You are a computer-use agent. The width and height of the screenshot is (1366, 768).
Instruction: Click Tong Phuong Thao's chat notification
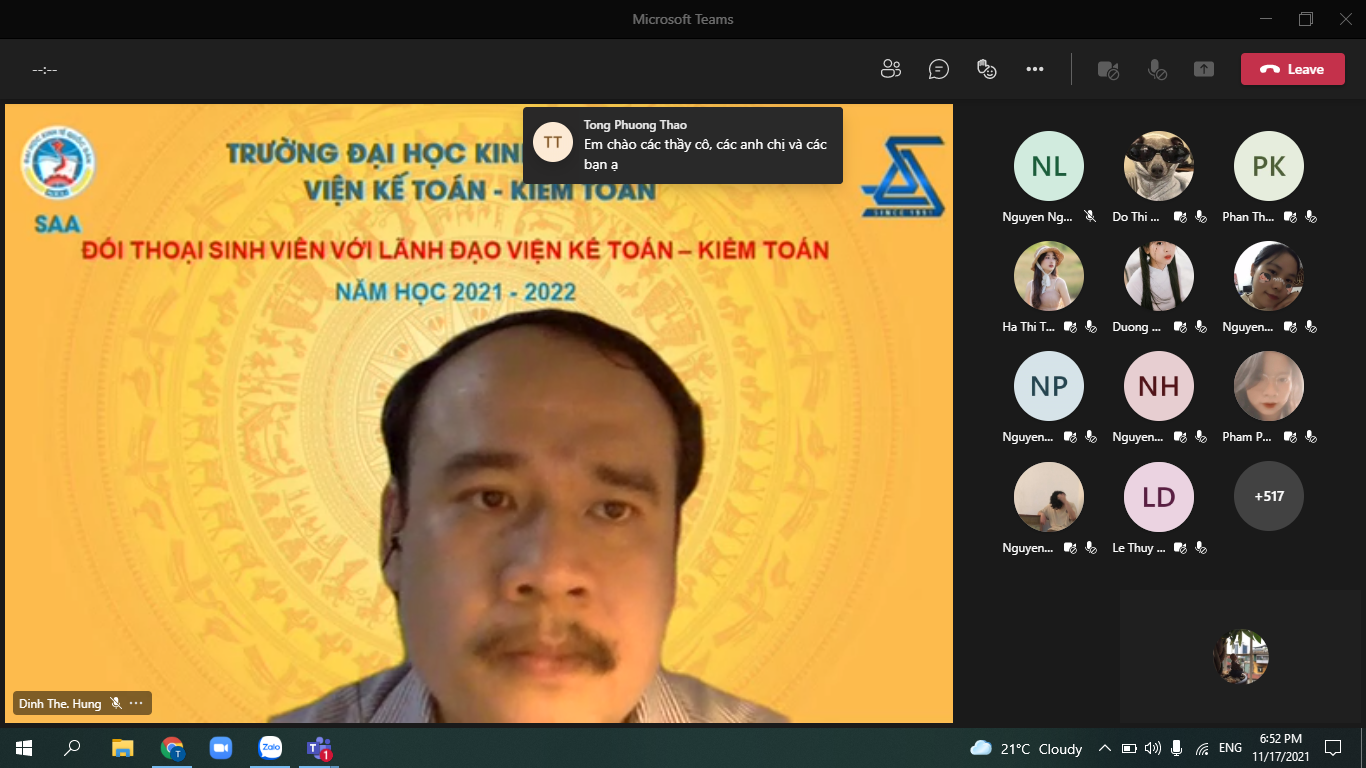pos(683,145)
